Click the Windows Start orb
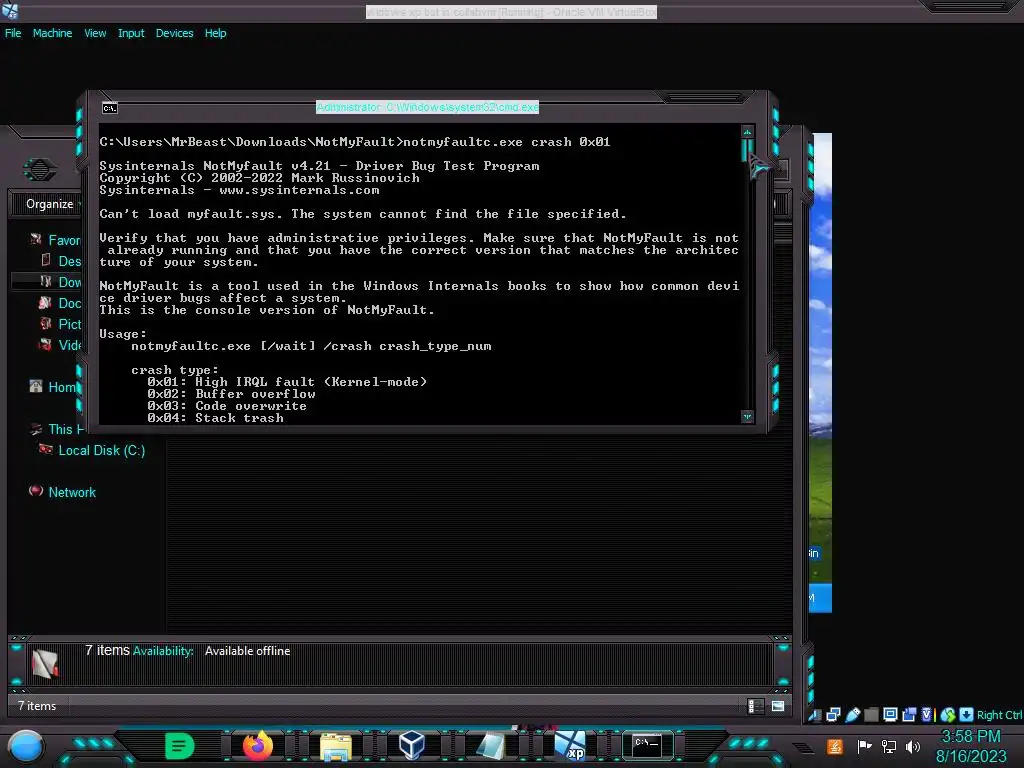The height and width of the screenshot is (768, 1024). [x=25, y=746]
